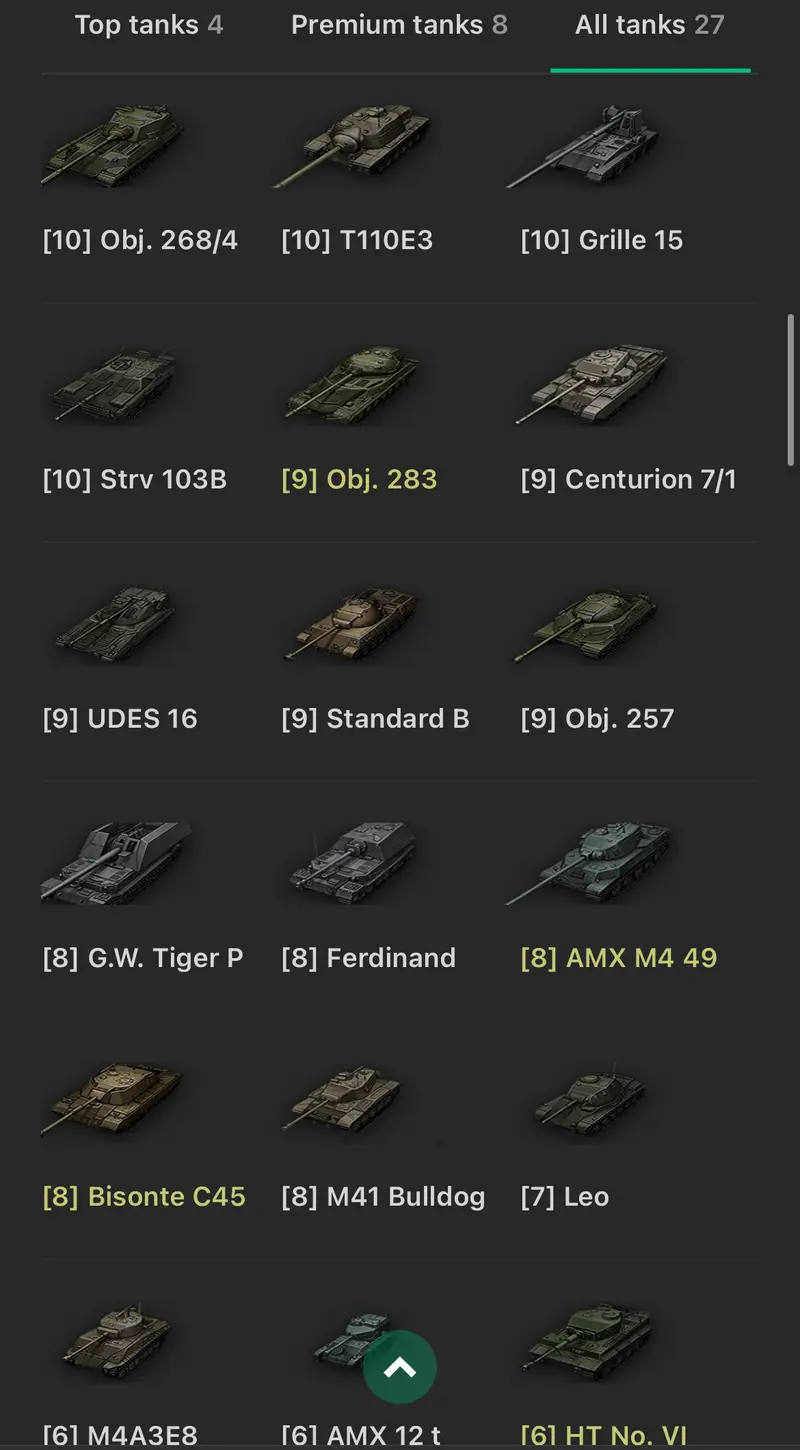Switch to the Top tanks tab
The image size is (800, 1450).
pyautogui.click(x=149, y=25)
